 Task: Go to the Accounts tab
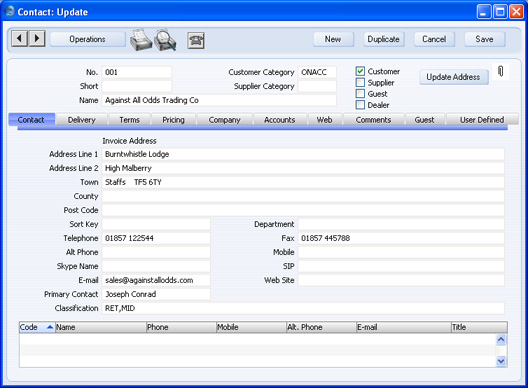279,120
